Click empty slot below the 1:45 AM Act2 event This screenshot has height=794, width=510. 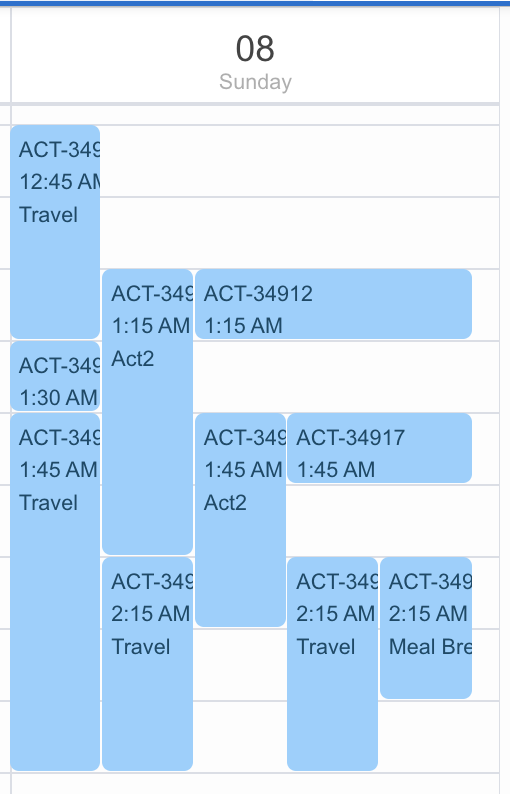pos(240,700)
